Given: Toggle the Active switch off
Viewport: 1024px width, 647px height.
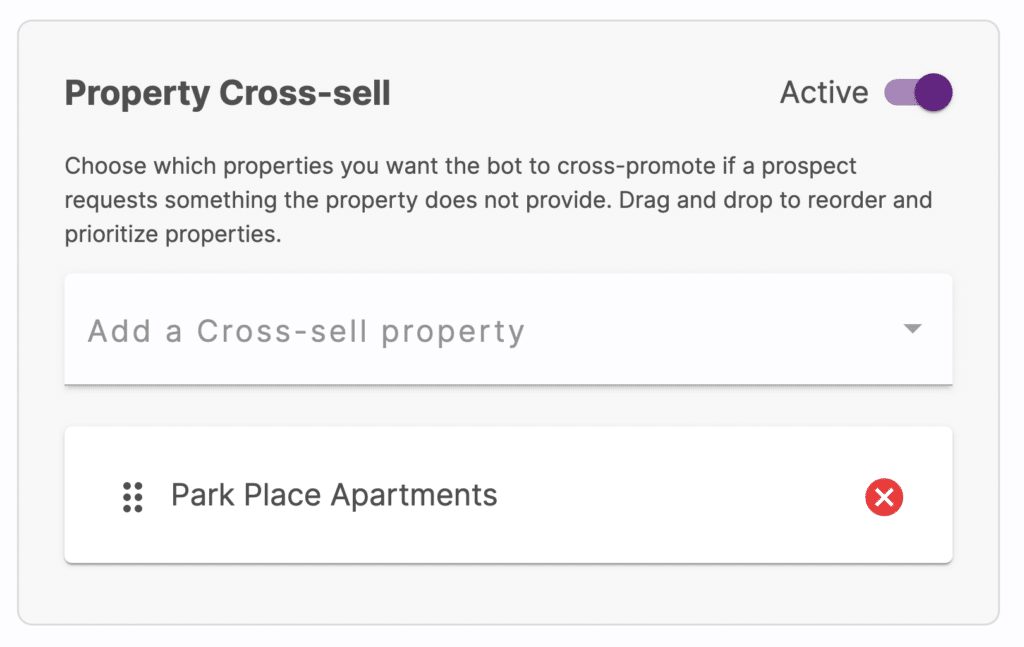Looking at the screenshot, I should [x=918, y=92].
